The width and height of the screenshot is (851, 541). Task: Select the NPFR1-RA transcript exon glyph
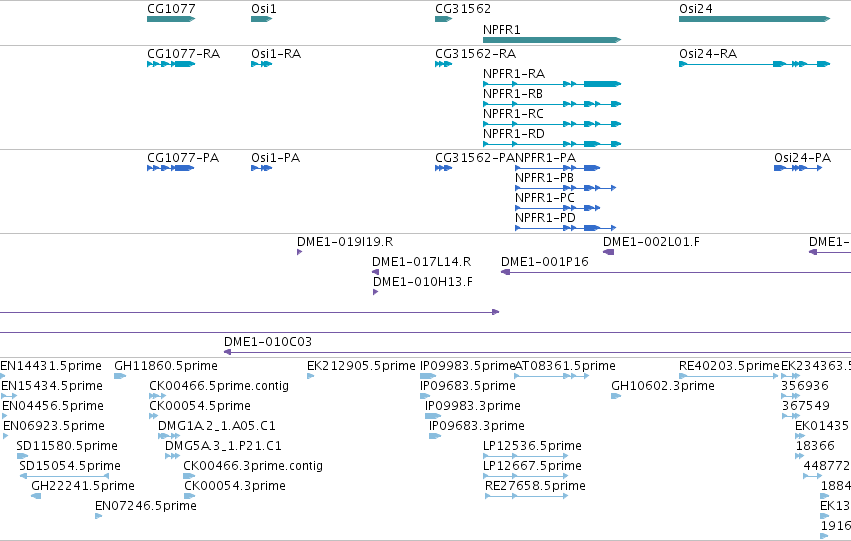click(x=552, y=84)
